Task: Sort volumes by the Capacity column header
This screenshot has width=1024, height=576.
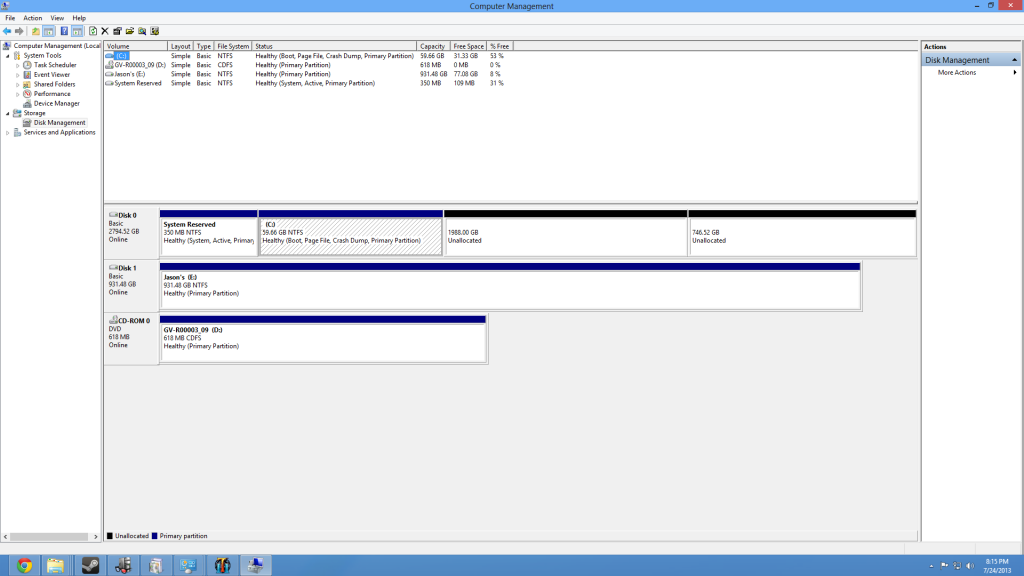Action: tap(432, 46)
